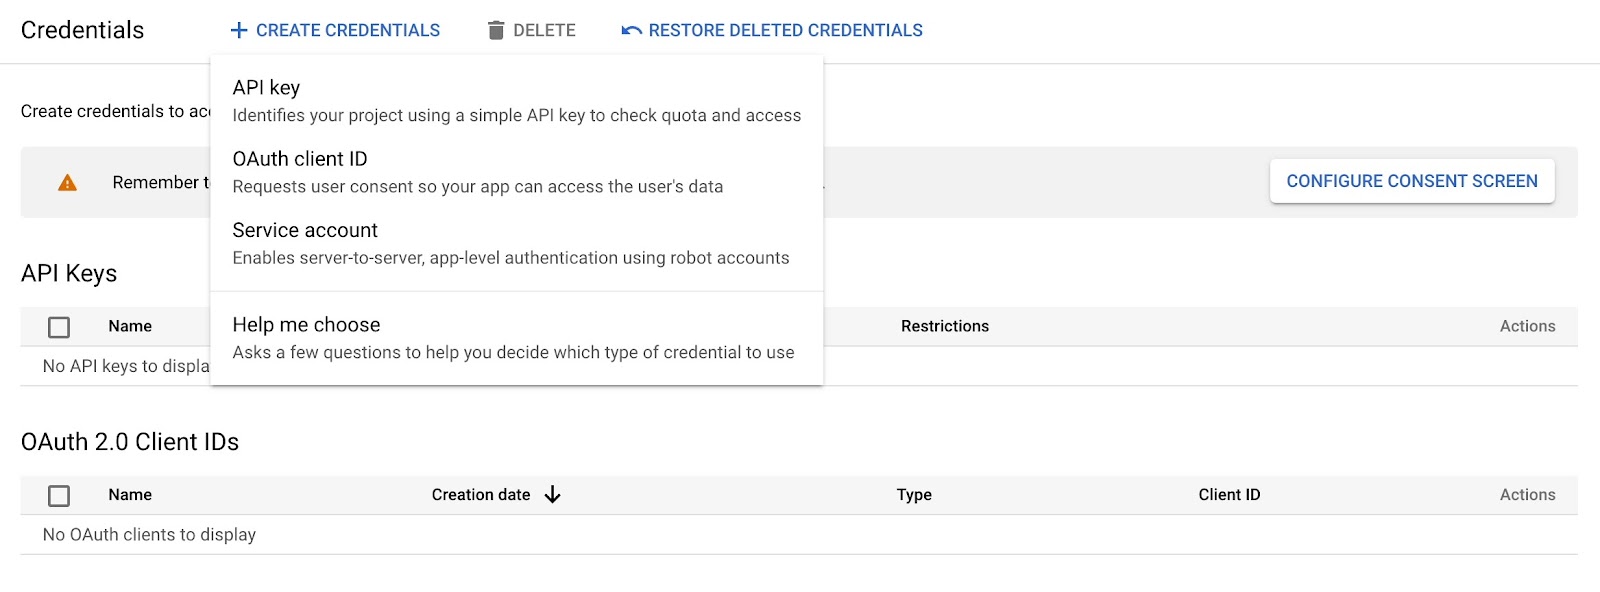Screen dimensions: 1600x592
Task: Click the 'No OAuth clients to display' text
Action: point(149,534)
